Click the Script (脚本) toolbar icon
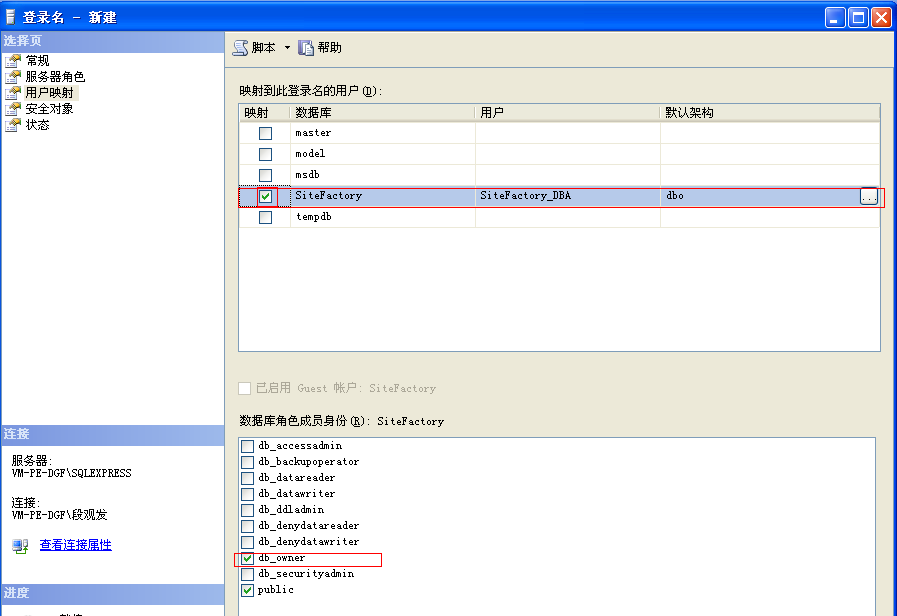This screenshot has height=616, width=897. click(x=240, y=48)
